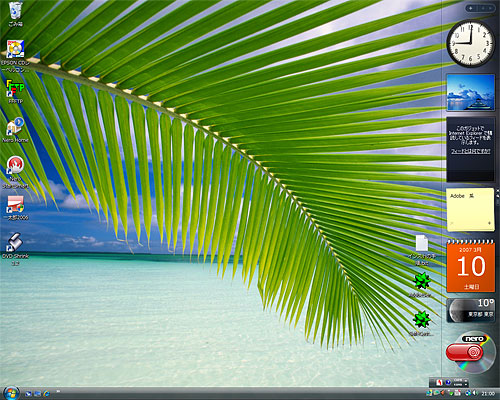
Task: Toggle the red Nero switch gadget
Action: click(x=464, y=353)
